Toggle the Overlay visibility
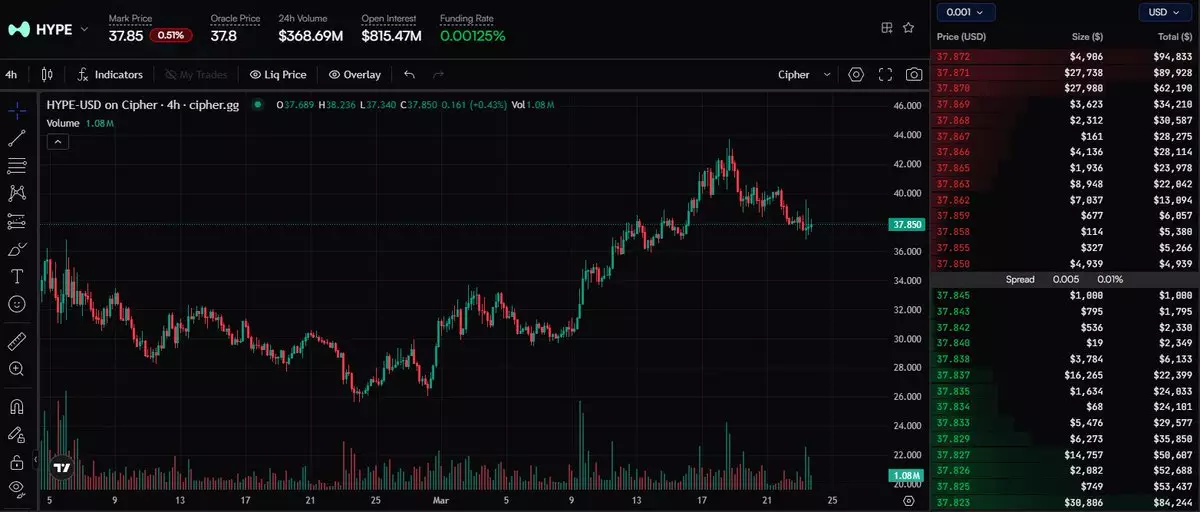1200x512 pixels. click(355, 74)
